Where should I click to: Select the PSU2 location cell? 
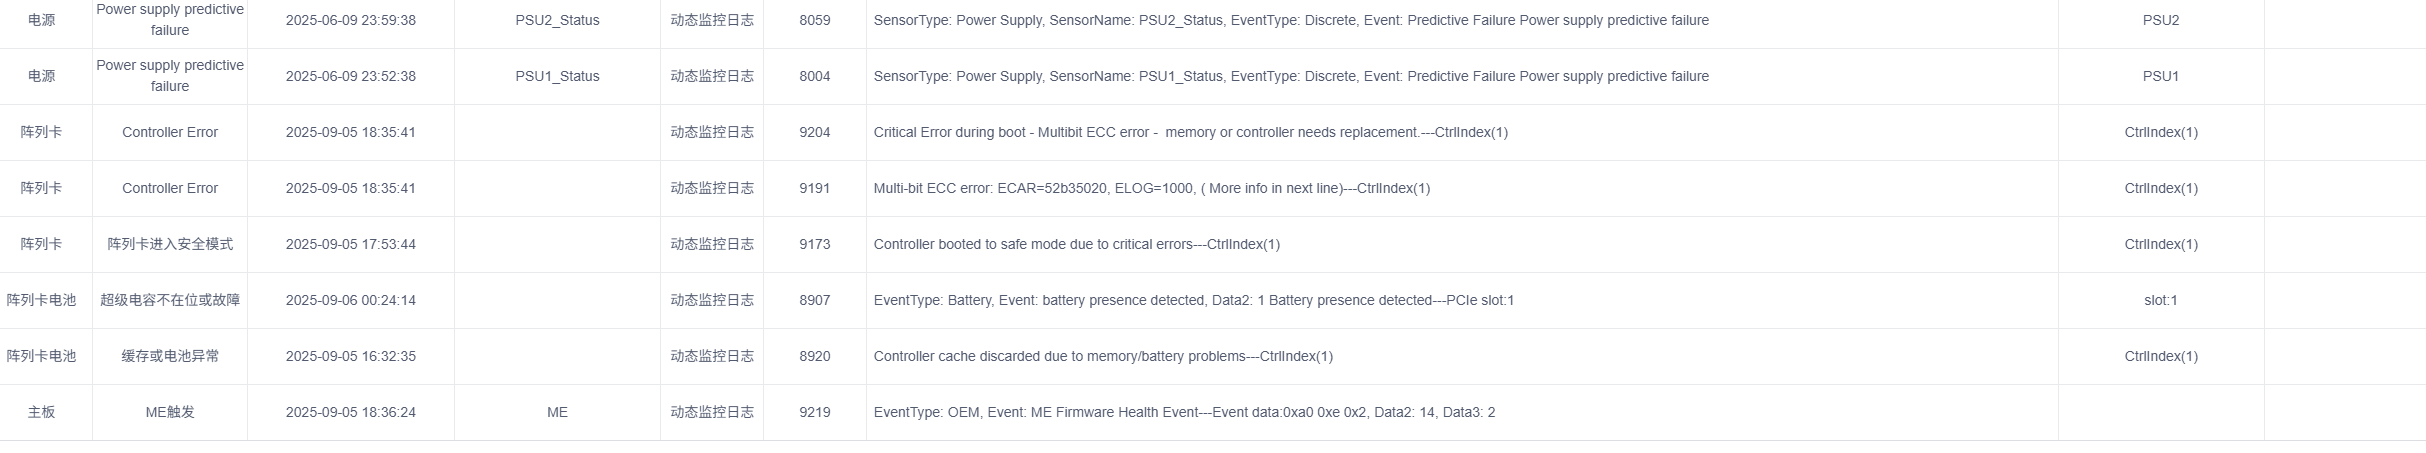pos(2160,20)
